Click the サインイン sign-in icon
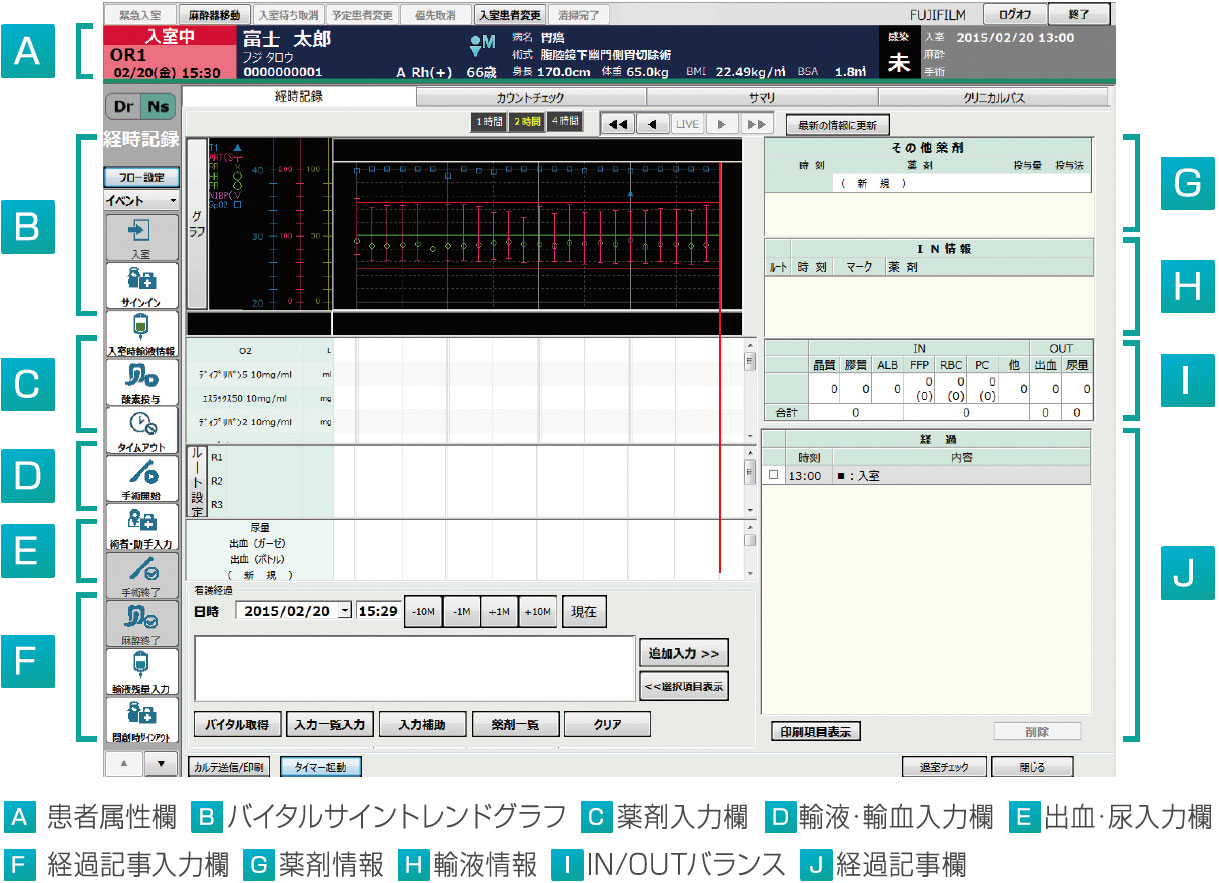 (141, 284)
